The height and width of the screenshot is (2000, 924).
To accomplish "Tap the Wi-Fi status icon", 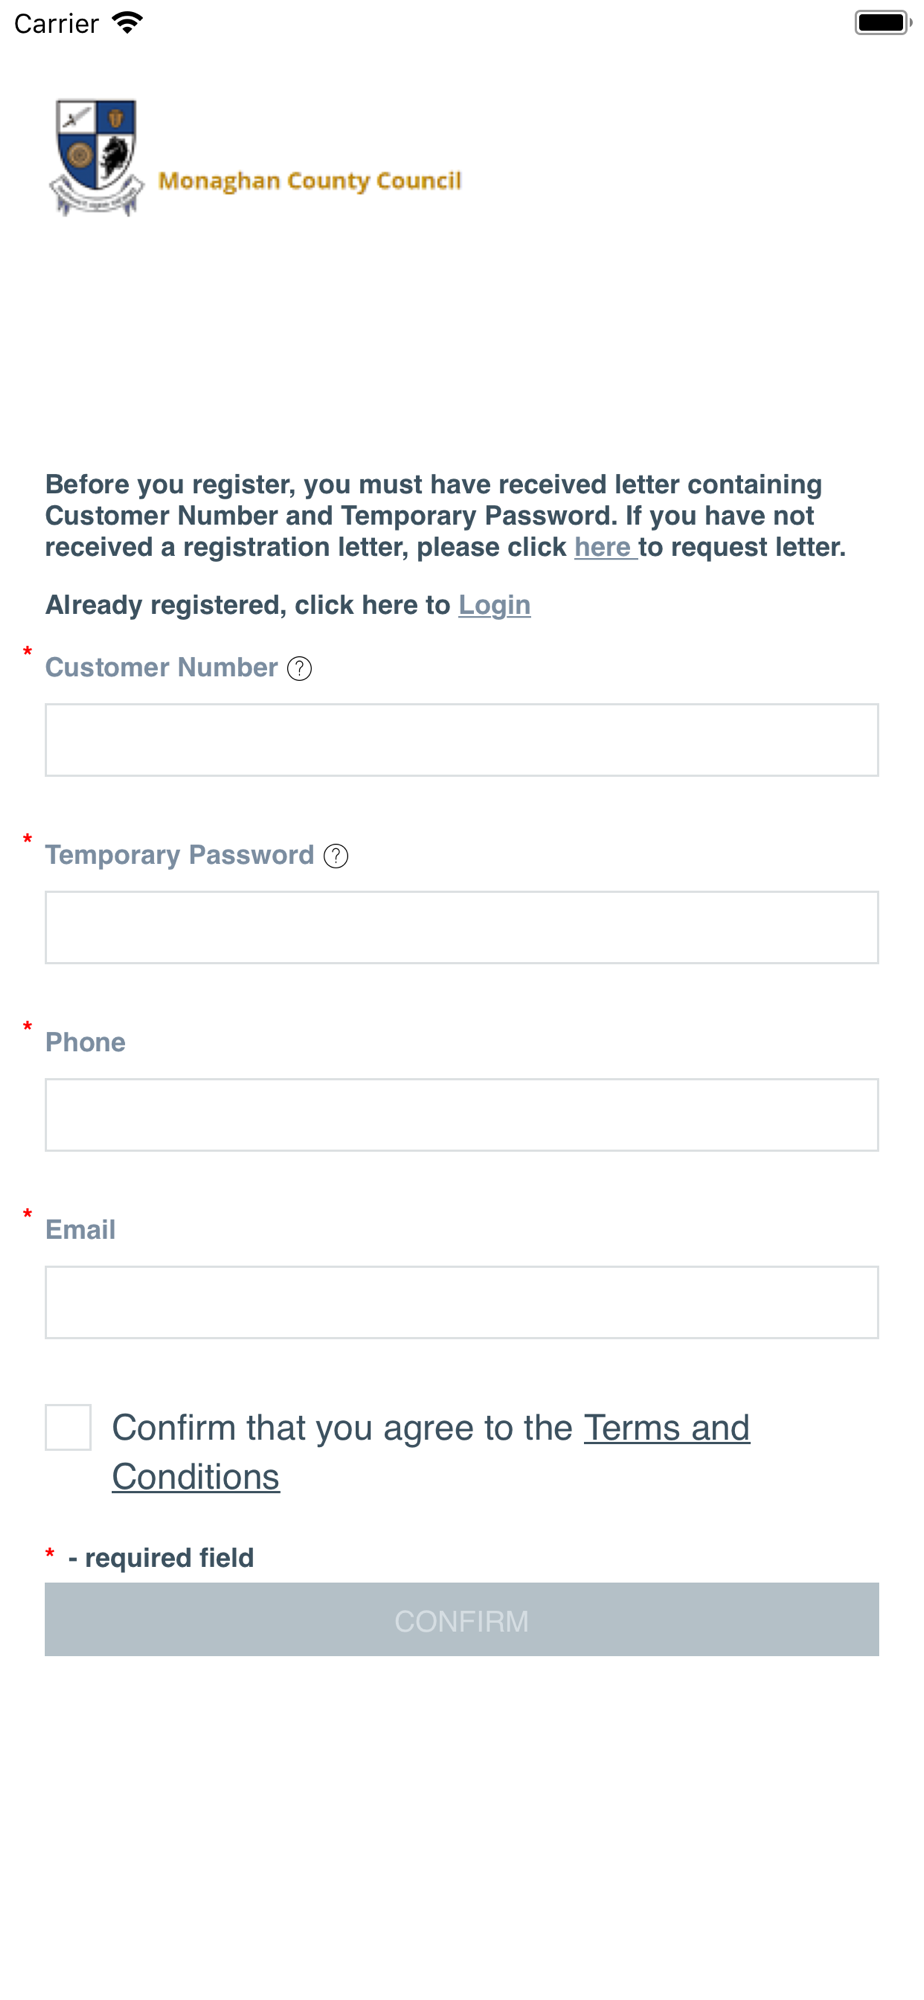I will 127,23.
